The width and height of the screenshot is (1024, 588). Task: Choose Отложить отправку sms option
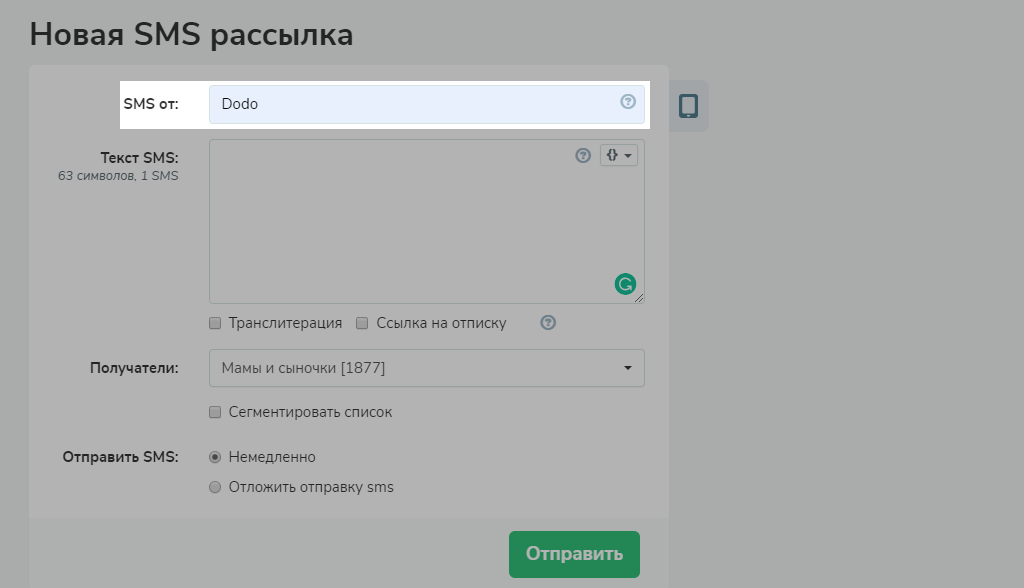pyautogui.click(x=215, y=487)
